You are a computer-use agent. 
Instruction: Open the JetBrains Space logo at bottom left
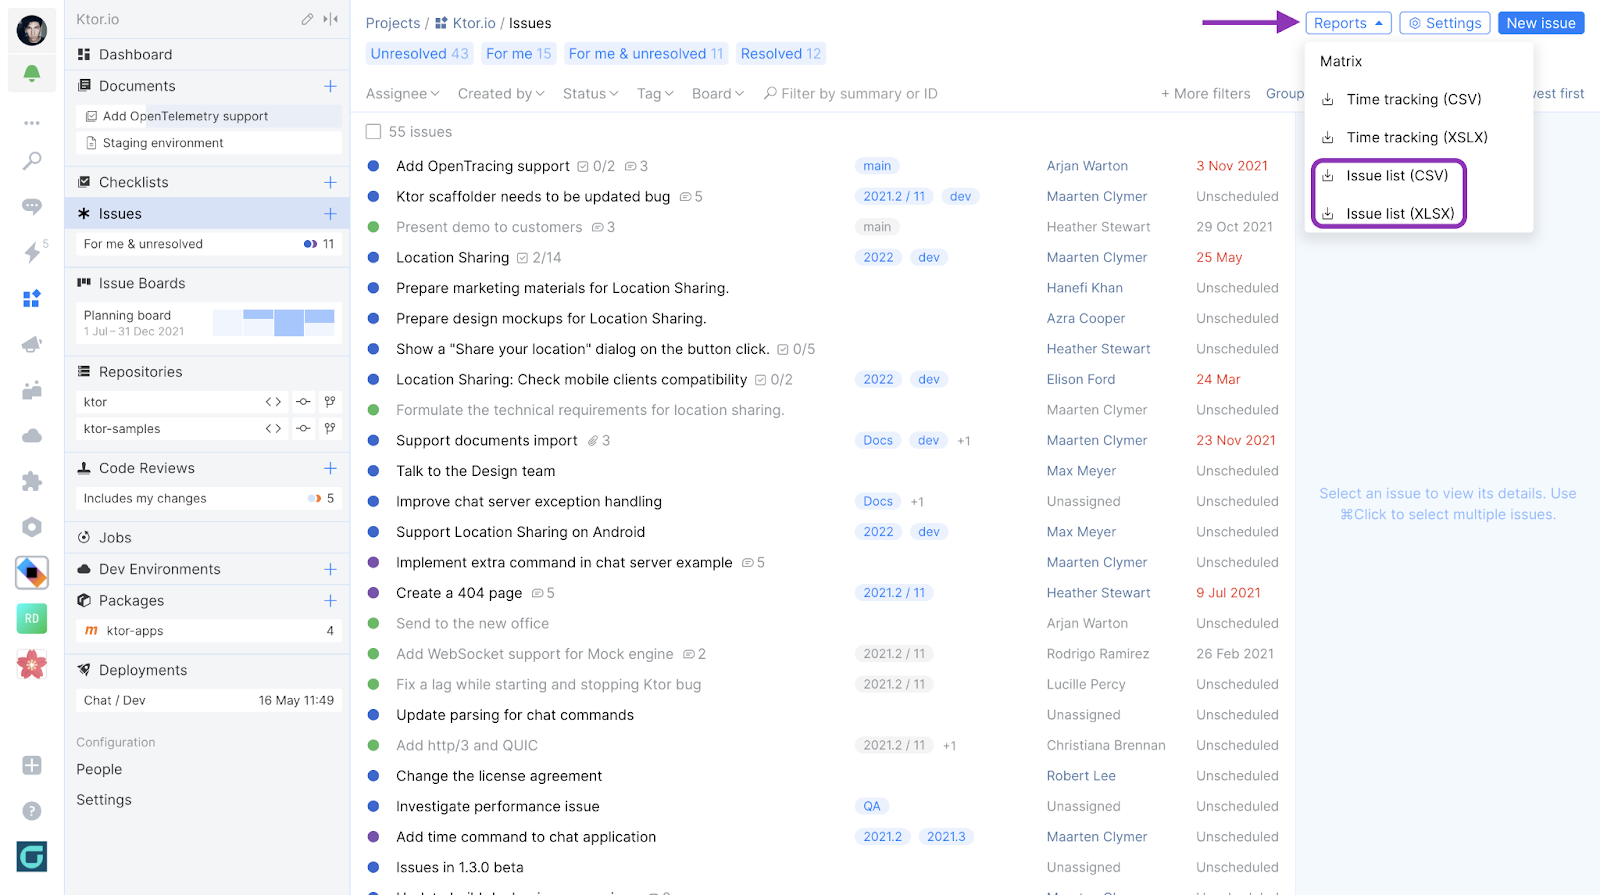tap(32, 856)
